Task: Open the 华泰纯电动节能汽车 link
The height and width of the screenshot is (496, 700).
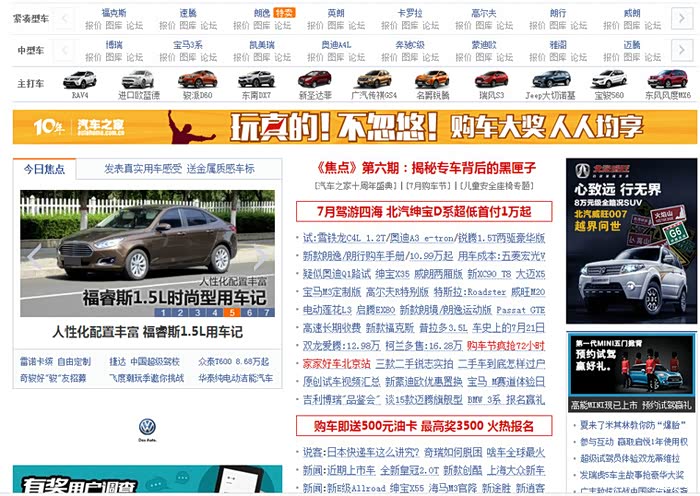Action: pyautogui.click(x=235, y=378)
